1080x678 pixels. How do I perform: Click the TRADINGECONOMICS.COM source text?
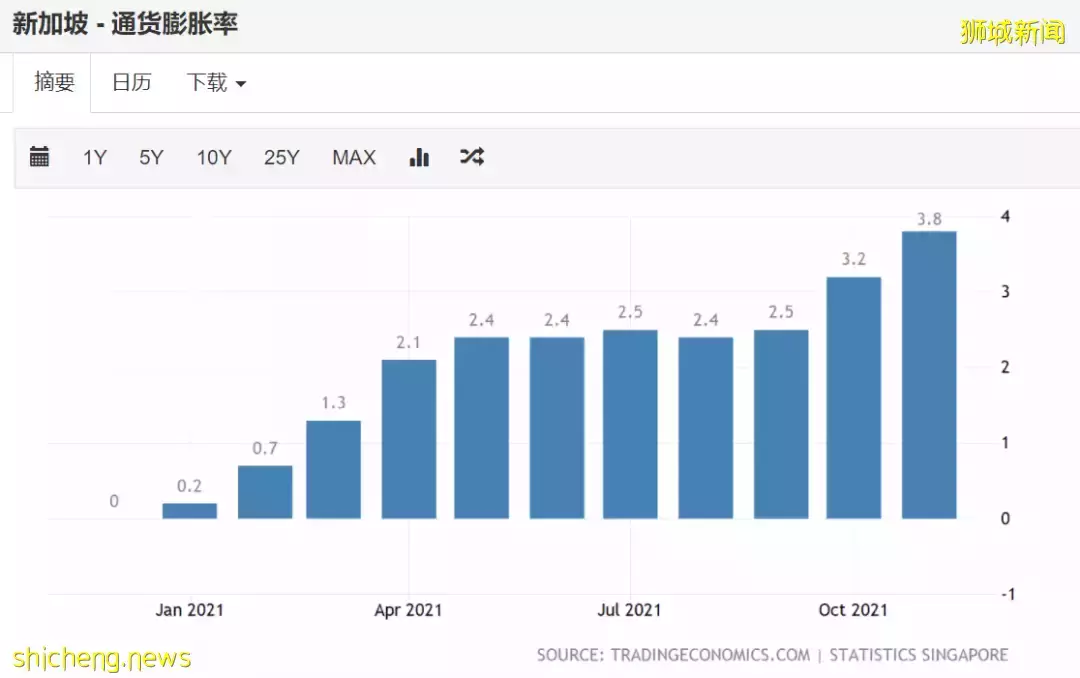pyautogui.click(x=710, y=655)
